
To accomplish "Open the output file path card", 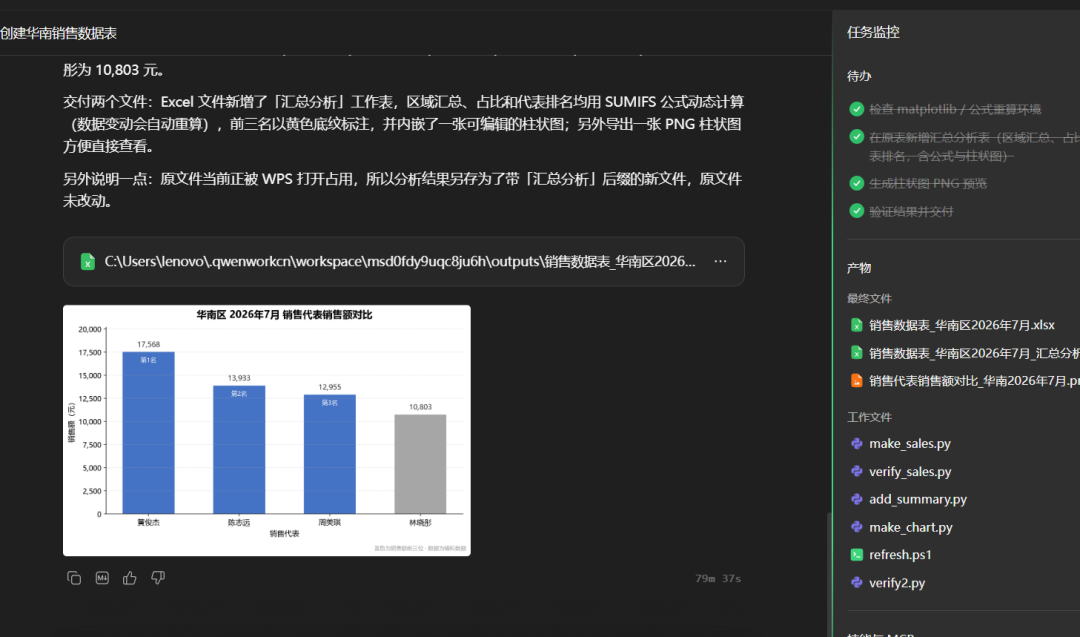I will coord(404,261).
